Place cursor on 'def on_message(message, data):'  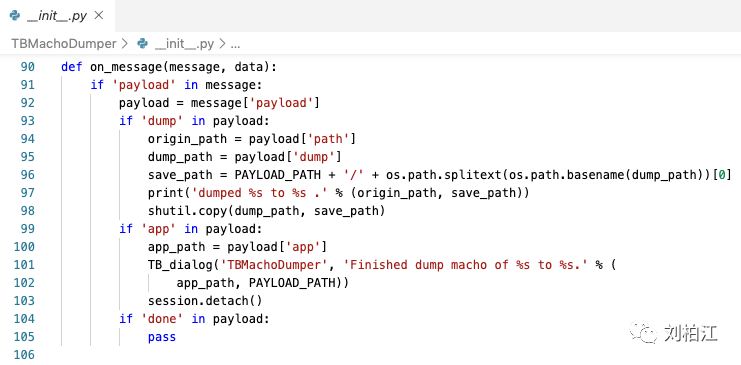[x=169, y=67]
